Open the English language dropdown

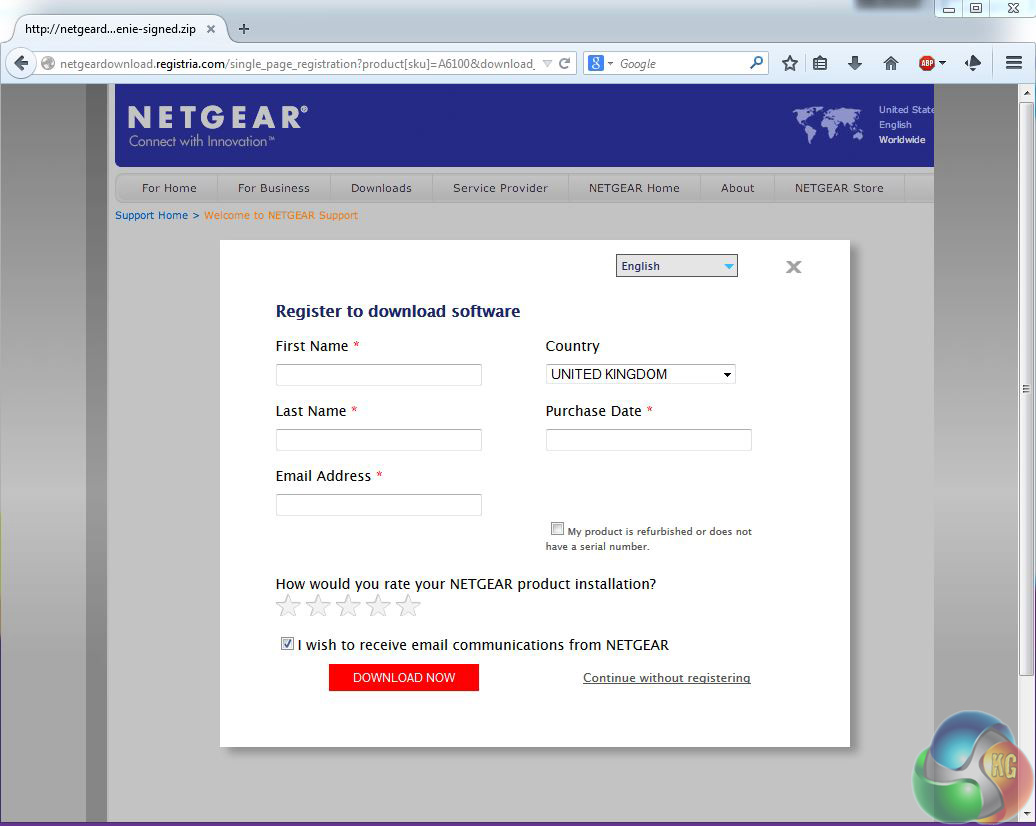click(x=677, y=266)
